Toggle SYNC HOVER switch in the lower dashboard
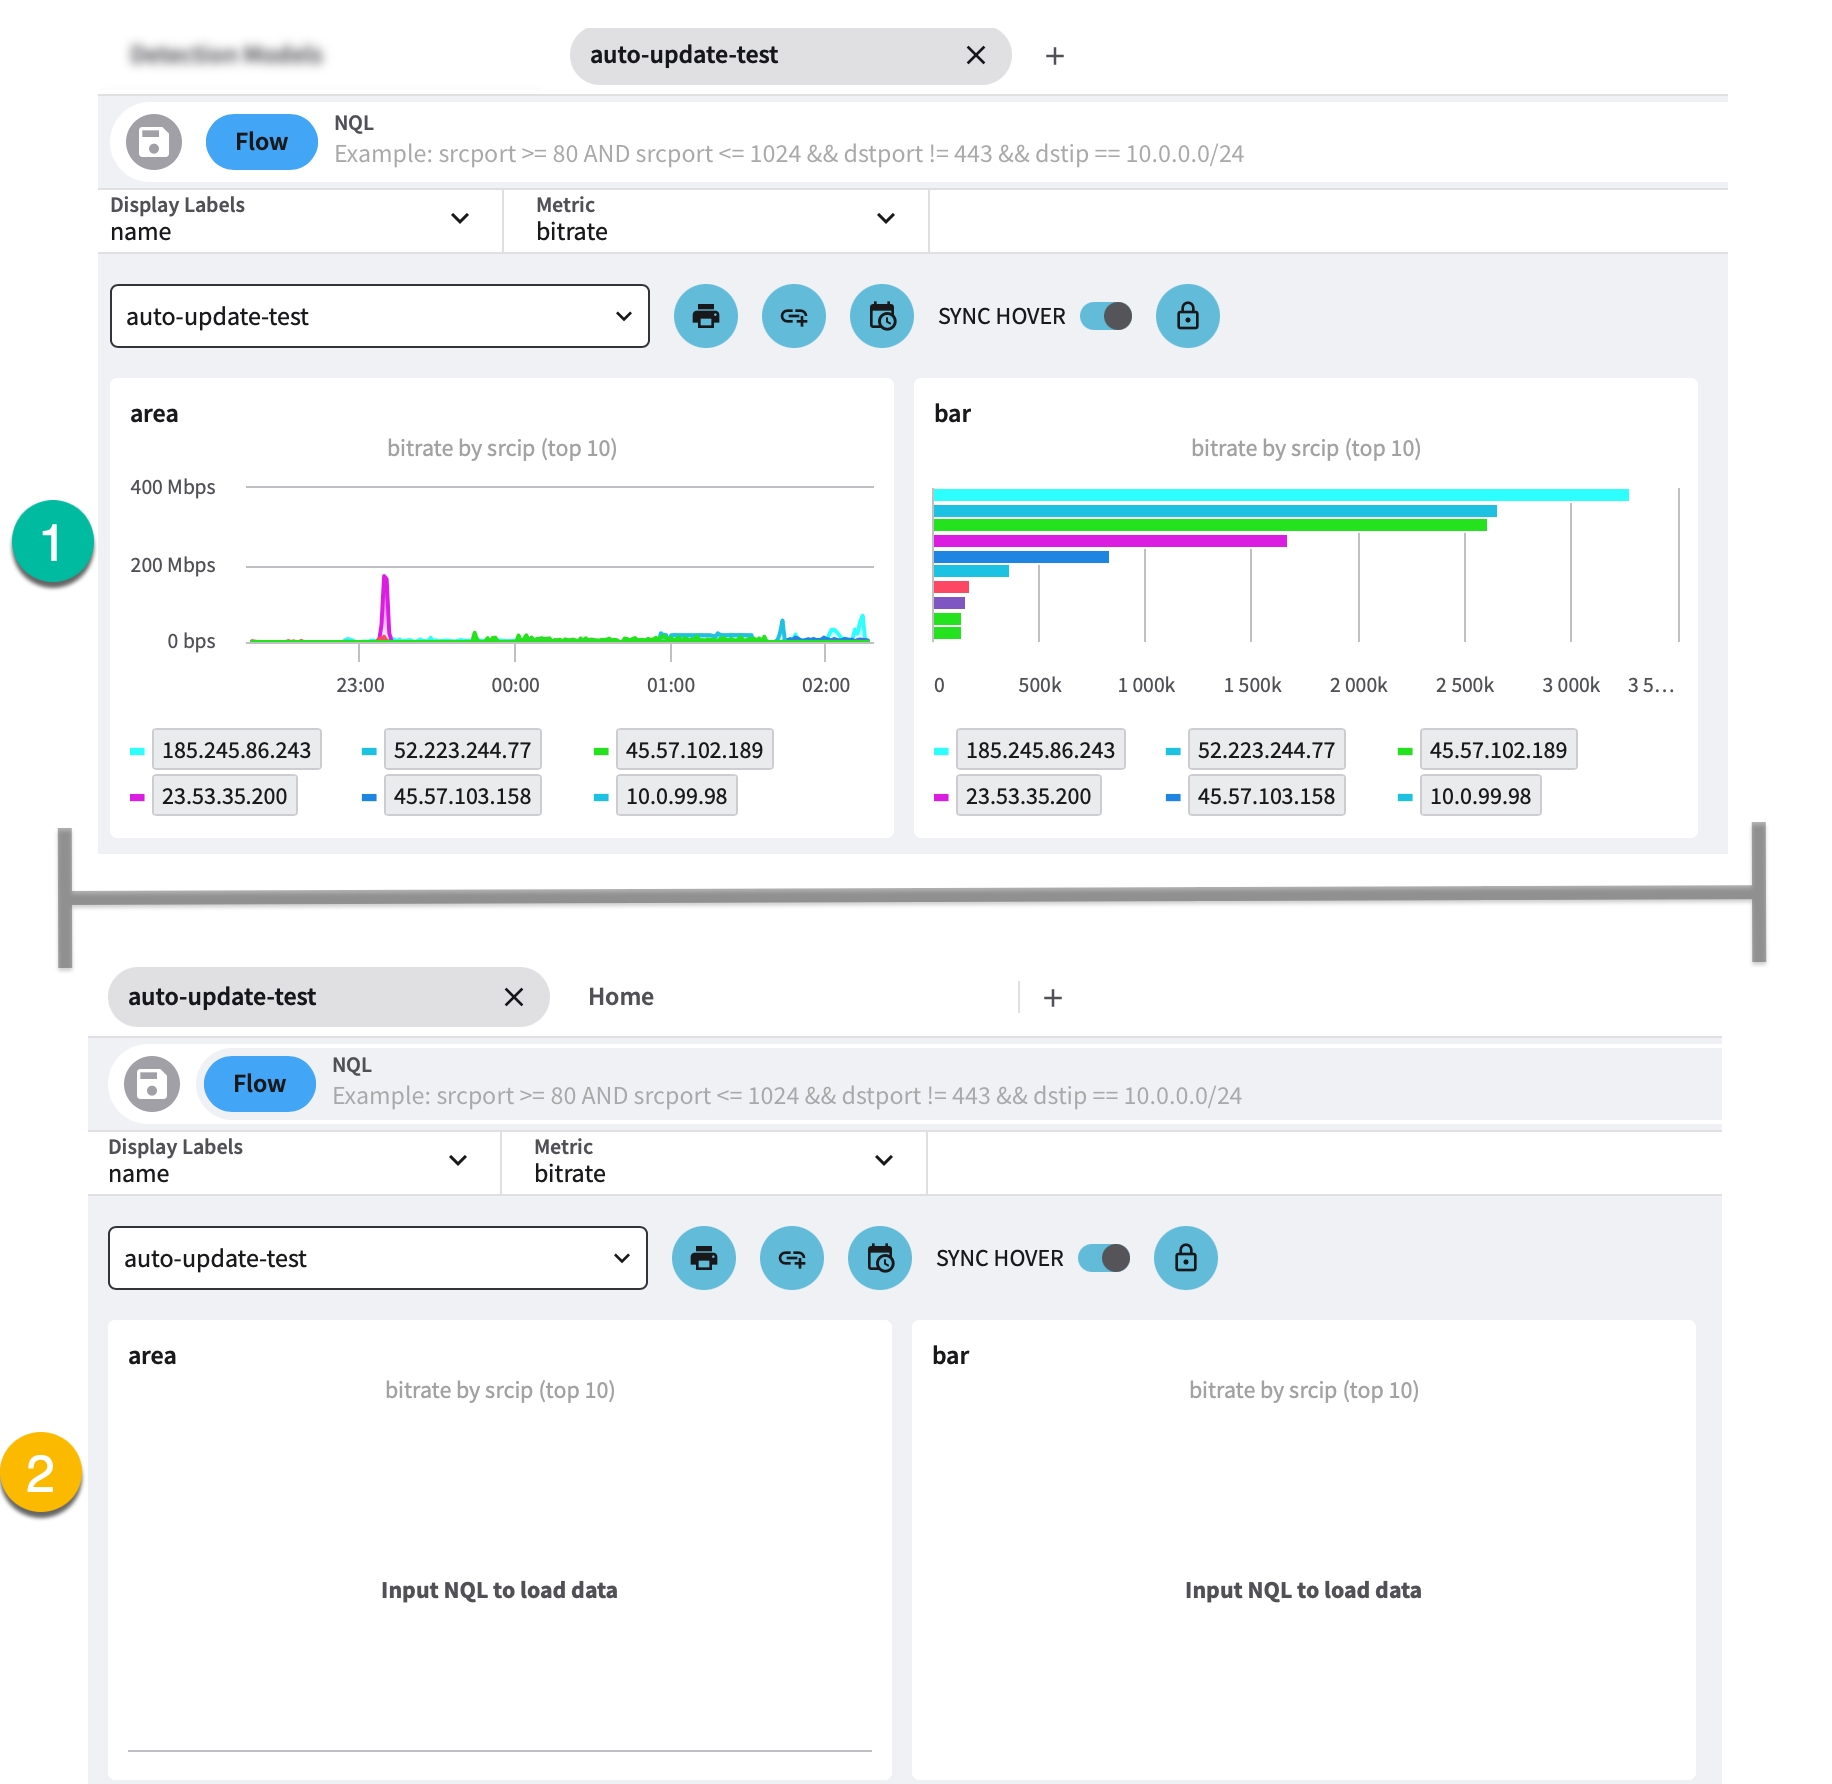The image size is (1832, 1784). [x=1104, y=1258]
